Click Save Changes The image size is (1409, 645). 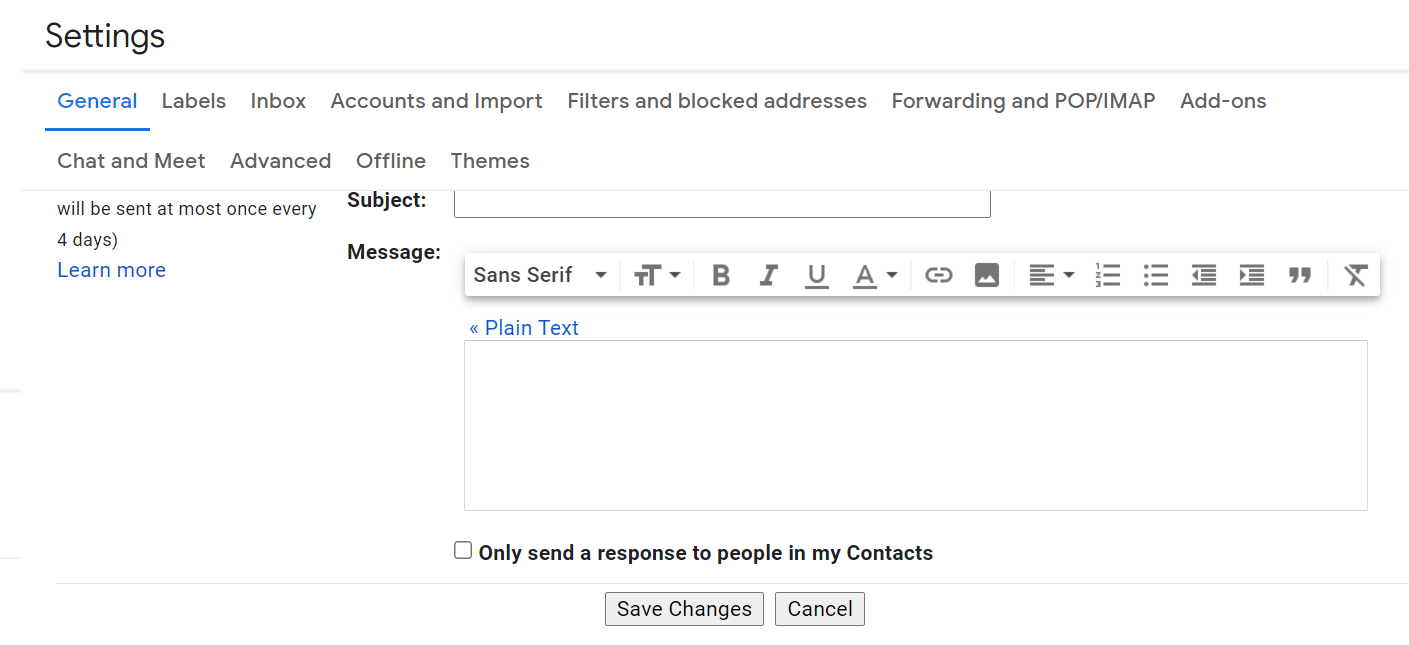coord(684,608)
